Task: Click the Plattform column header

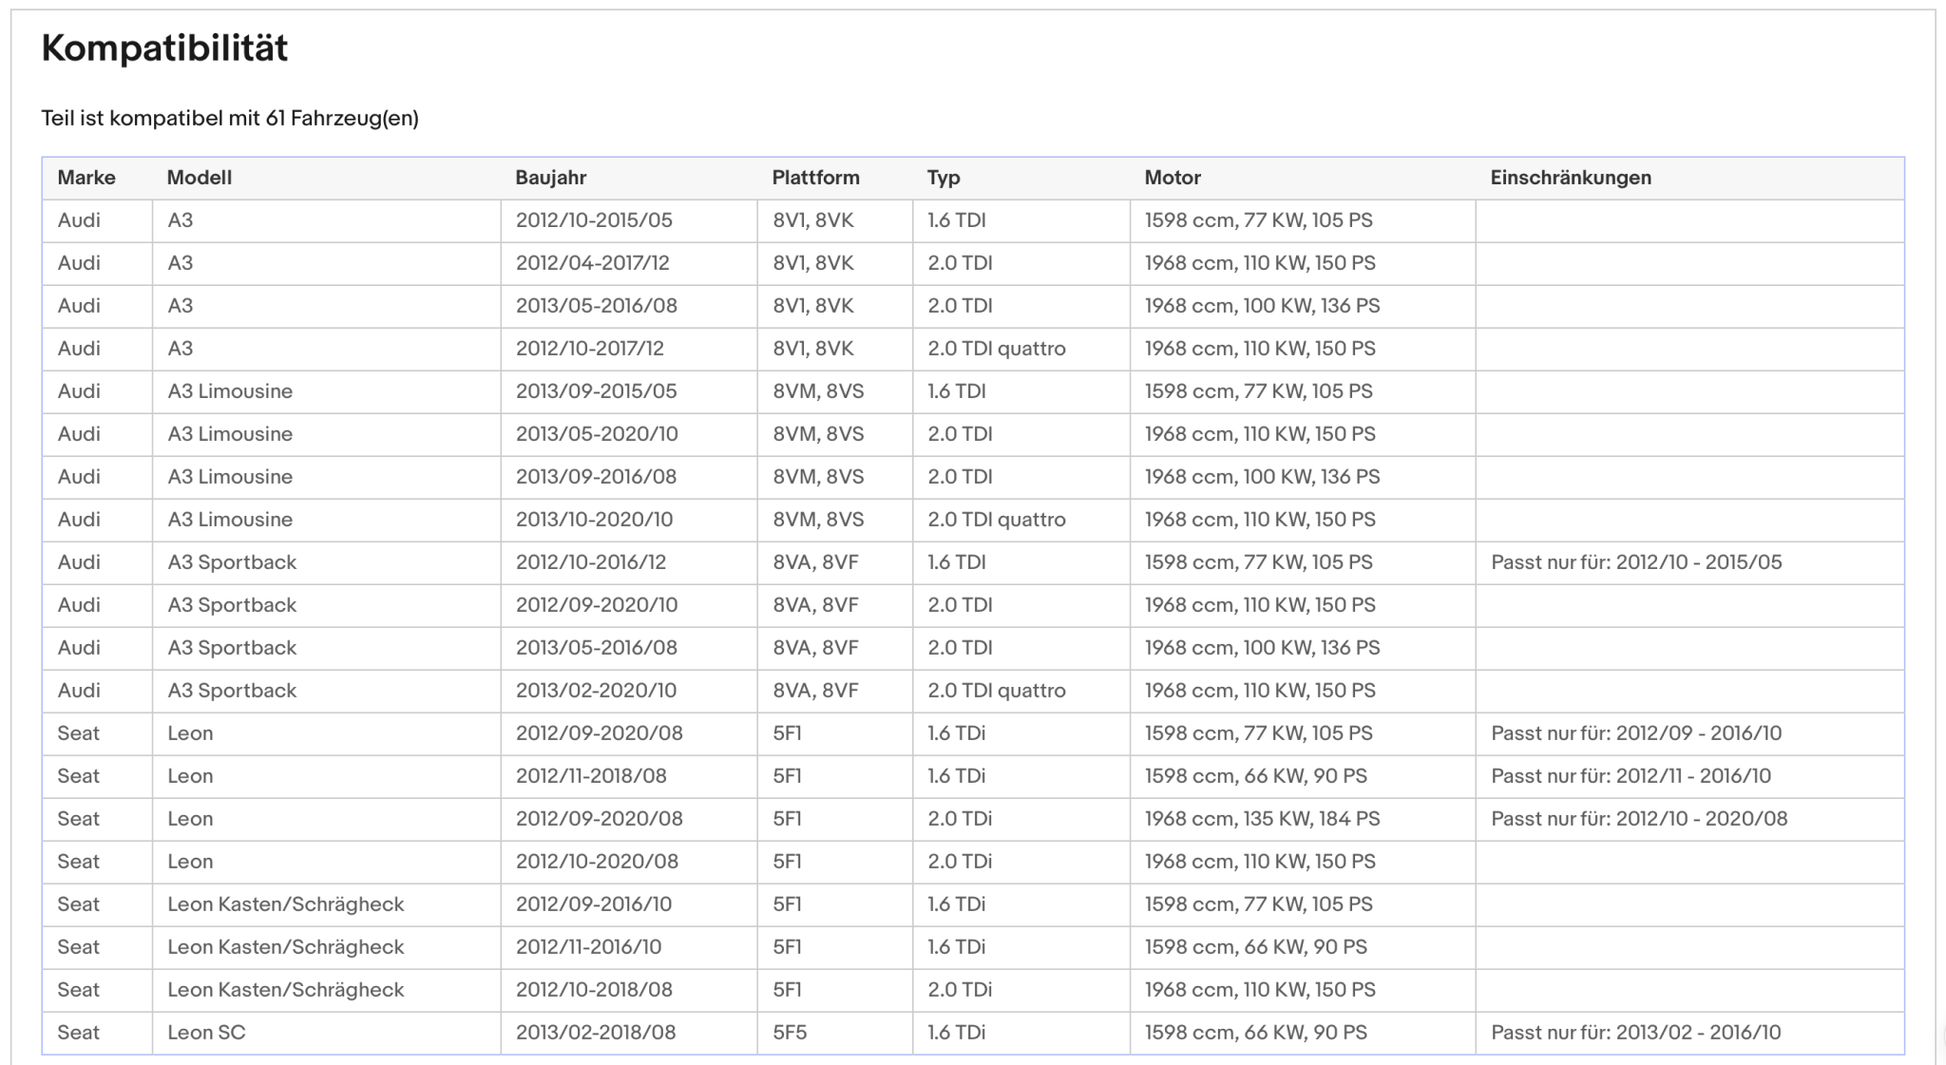Action: coord(815,178)
